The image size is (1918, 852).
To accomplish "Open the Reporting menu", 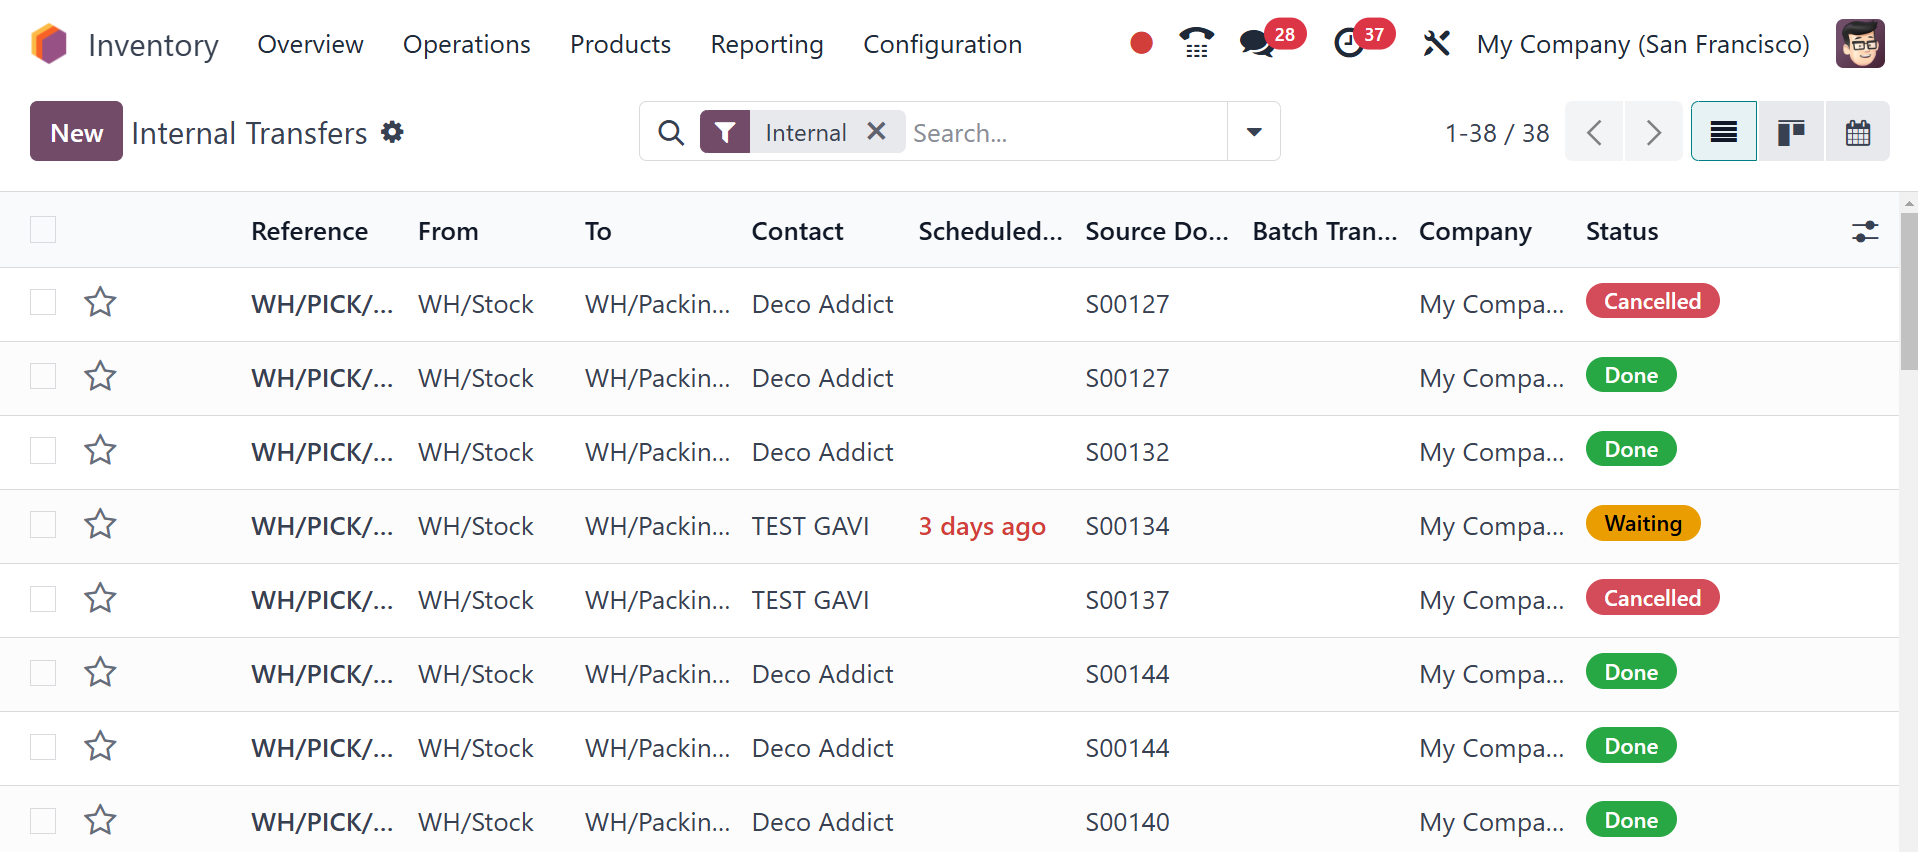I will [x=767, y=45].
